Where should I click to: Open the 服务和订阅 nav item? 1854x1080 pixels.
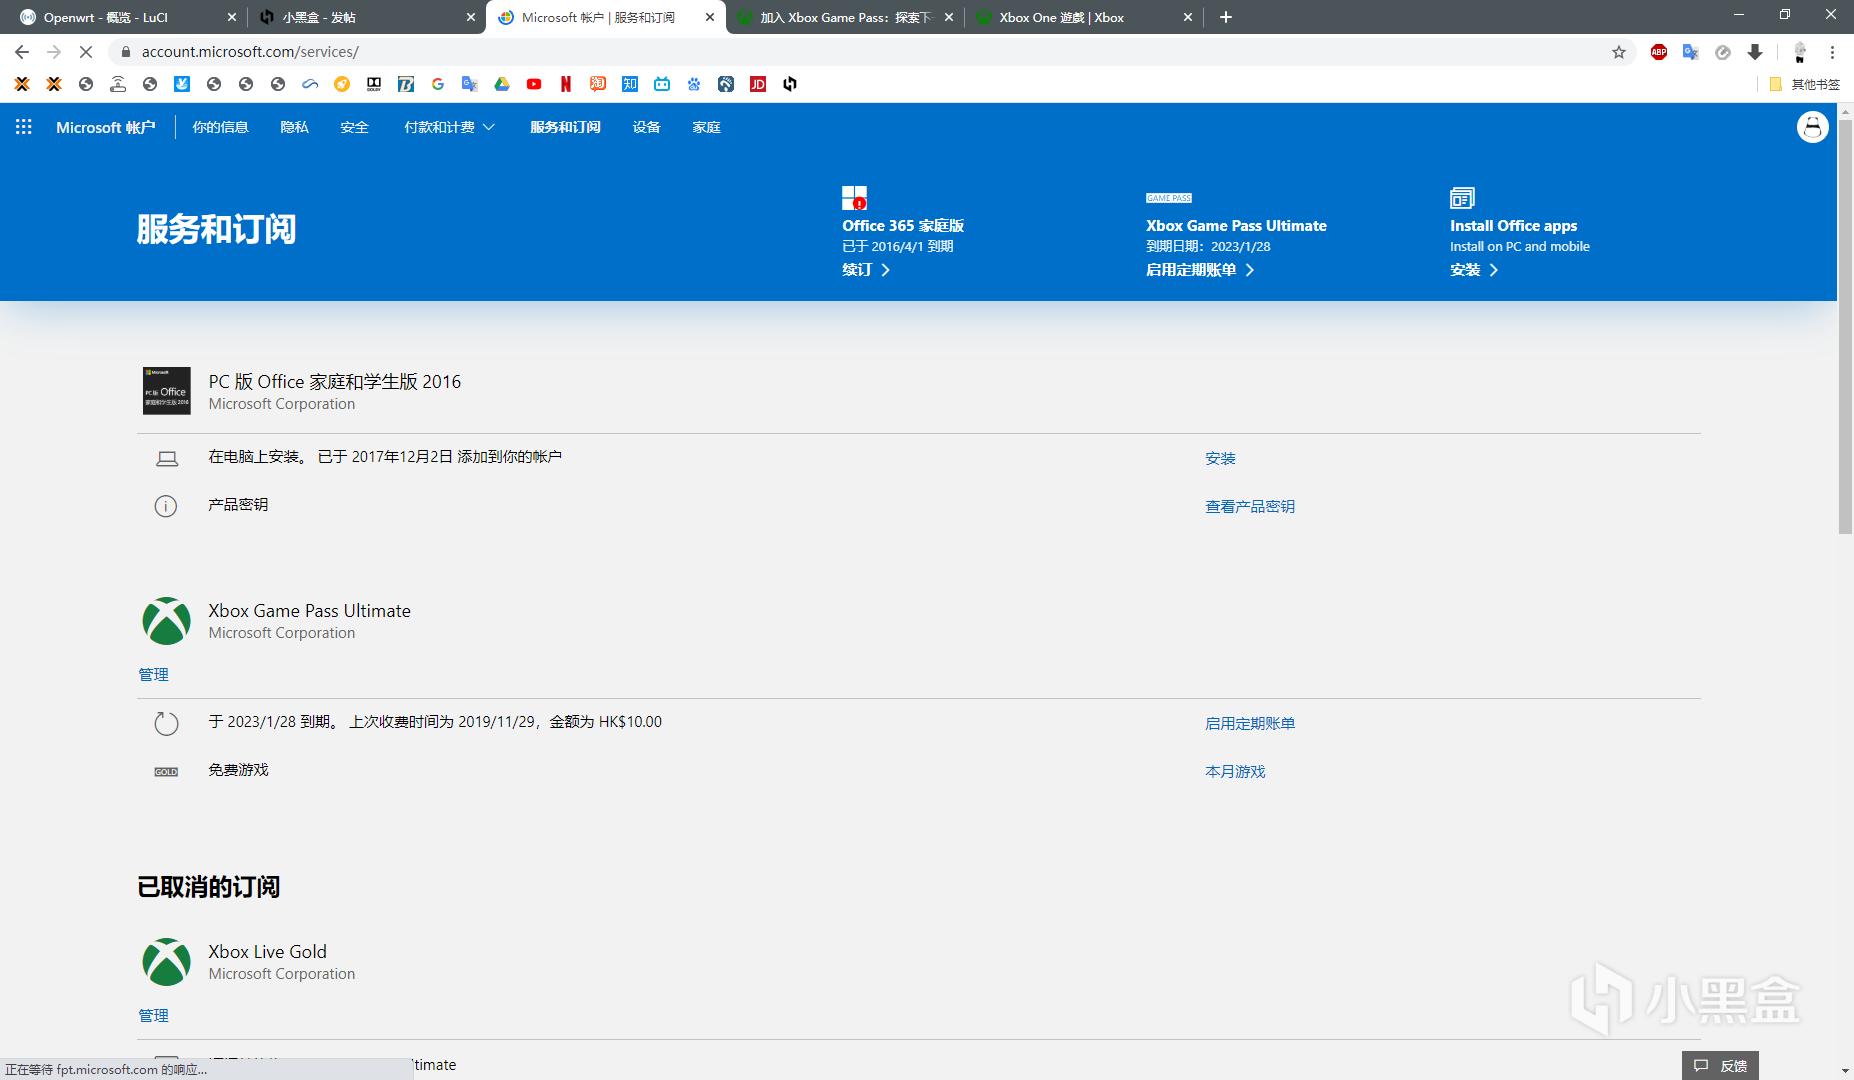(x=565, y=127)
